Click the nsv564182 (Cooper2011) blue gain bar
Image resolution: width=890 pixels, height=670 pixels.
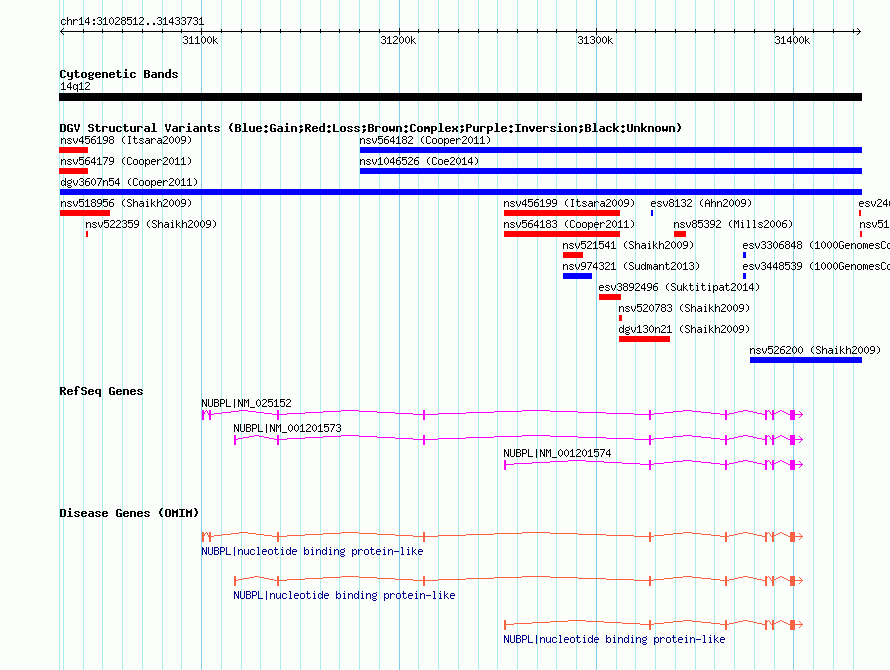pyautogui.click(x=611, y=150)
